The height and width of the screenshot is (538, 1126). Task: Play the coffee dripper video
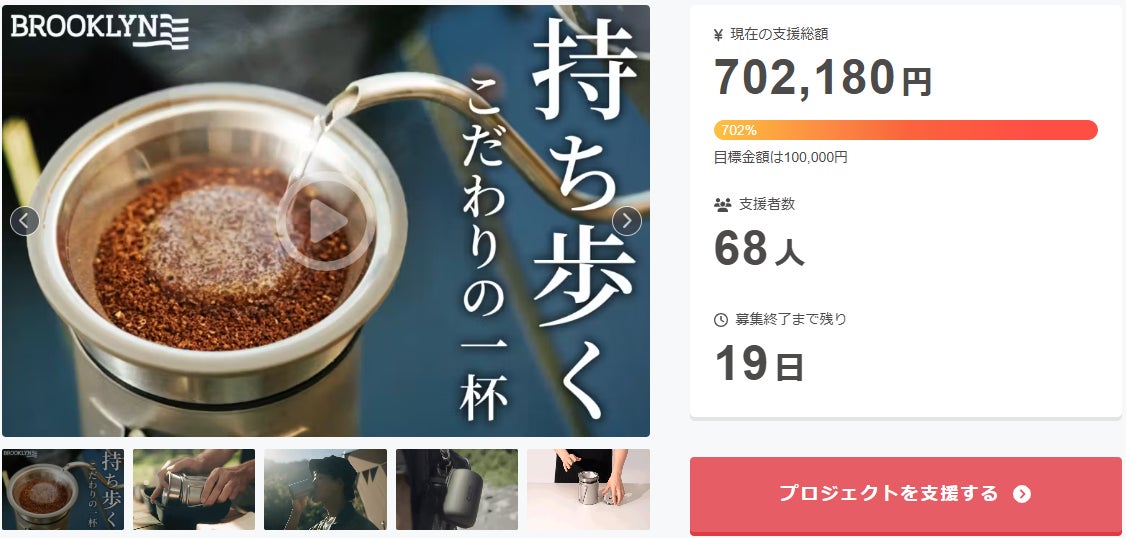[326, 221]
